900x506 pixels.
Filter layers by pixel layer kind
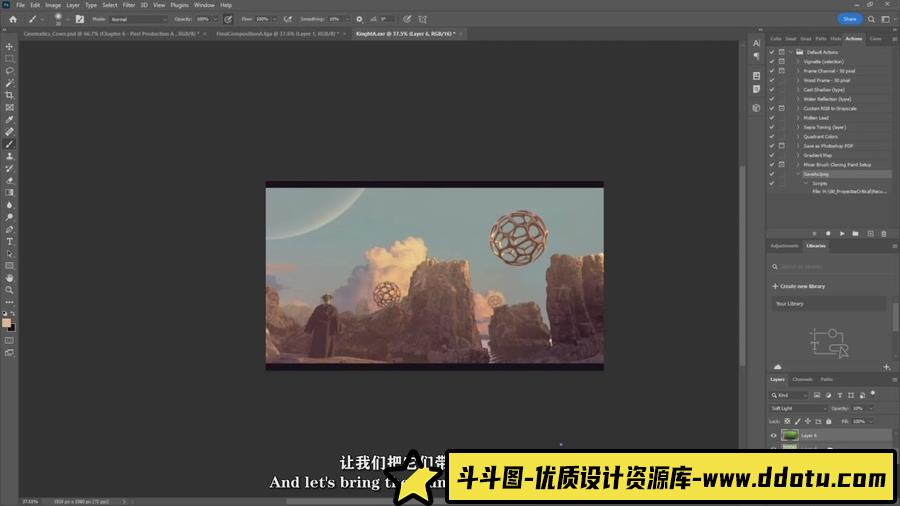pos(817,395)
